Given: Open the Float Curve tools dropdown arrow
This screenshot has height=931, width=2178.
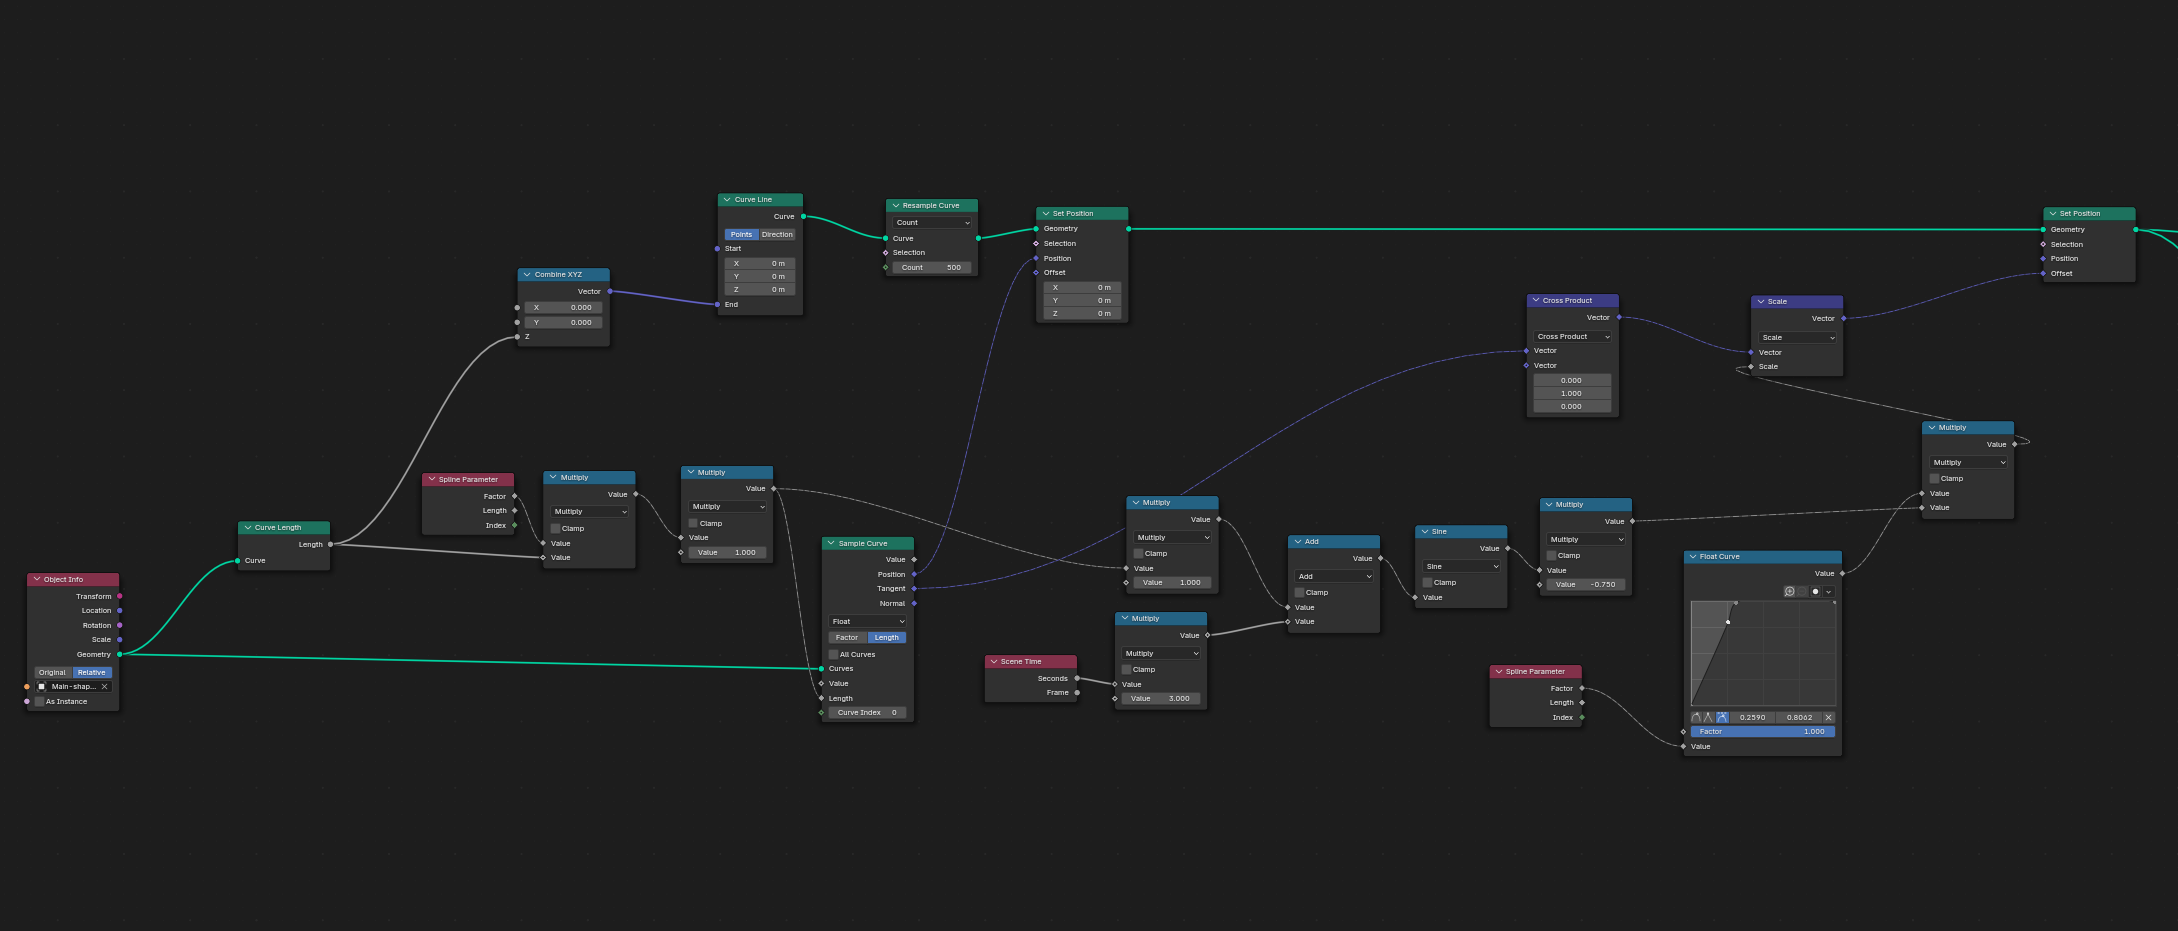Looking at the screenshot, I should tap(1829, 592).
